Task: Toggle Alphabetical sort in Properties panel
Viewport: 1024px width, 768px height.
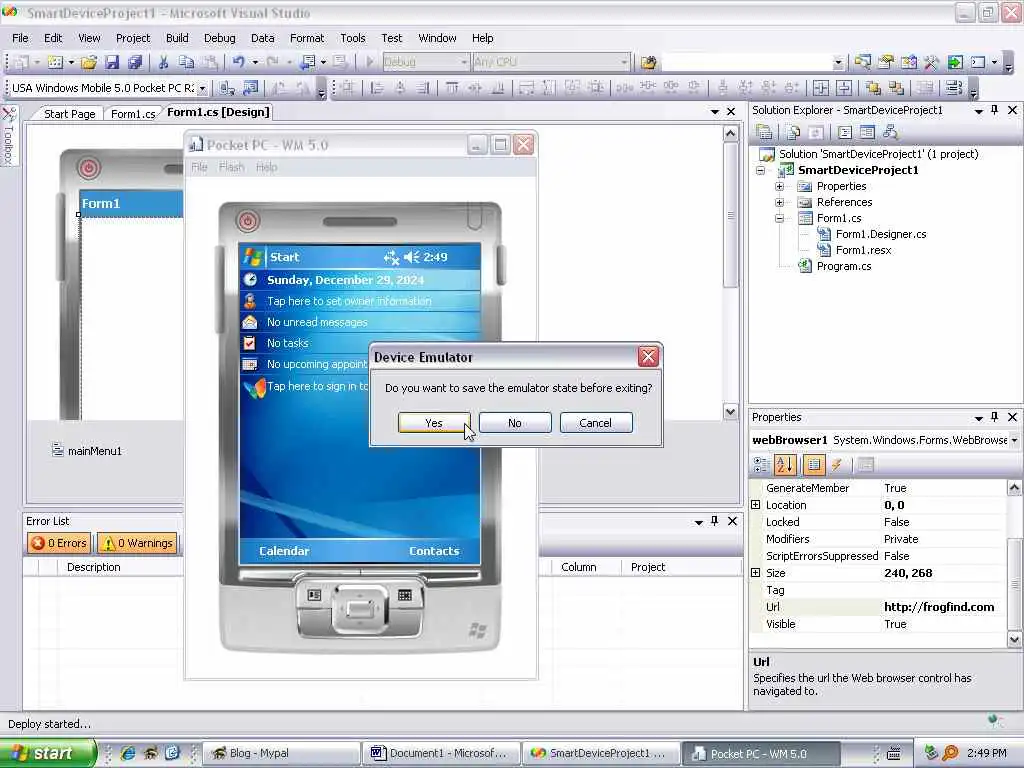Action: click(x=784, y=464)
